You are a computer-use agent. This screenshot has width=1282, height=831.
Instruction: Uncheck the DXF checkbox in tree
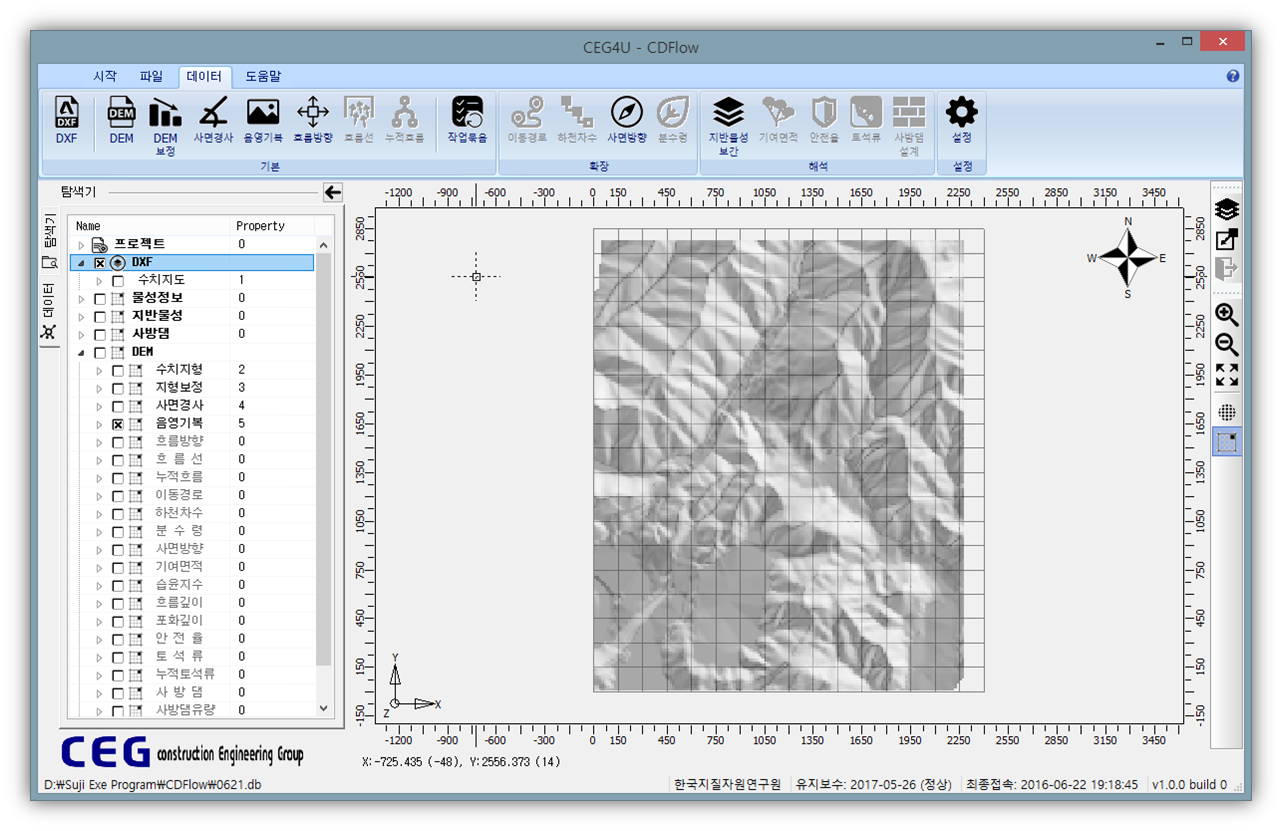(100, 263)
